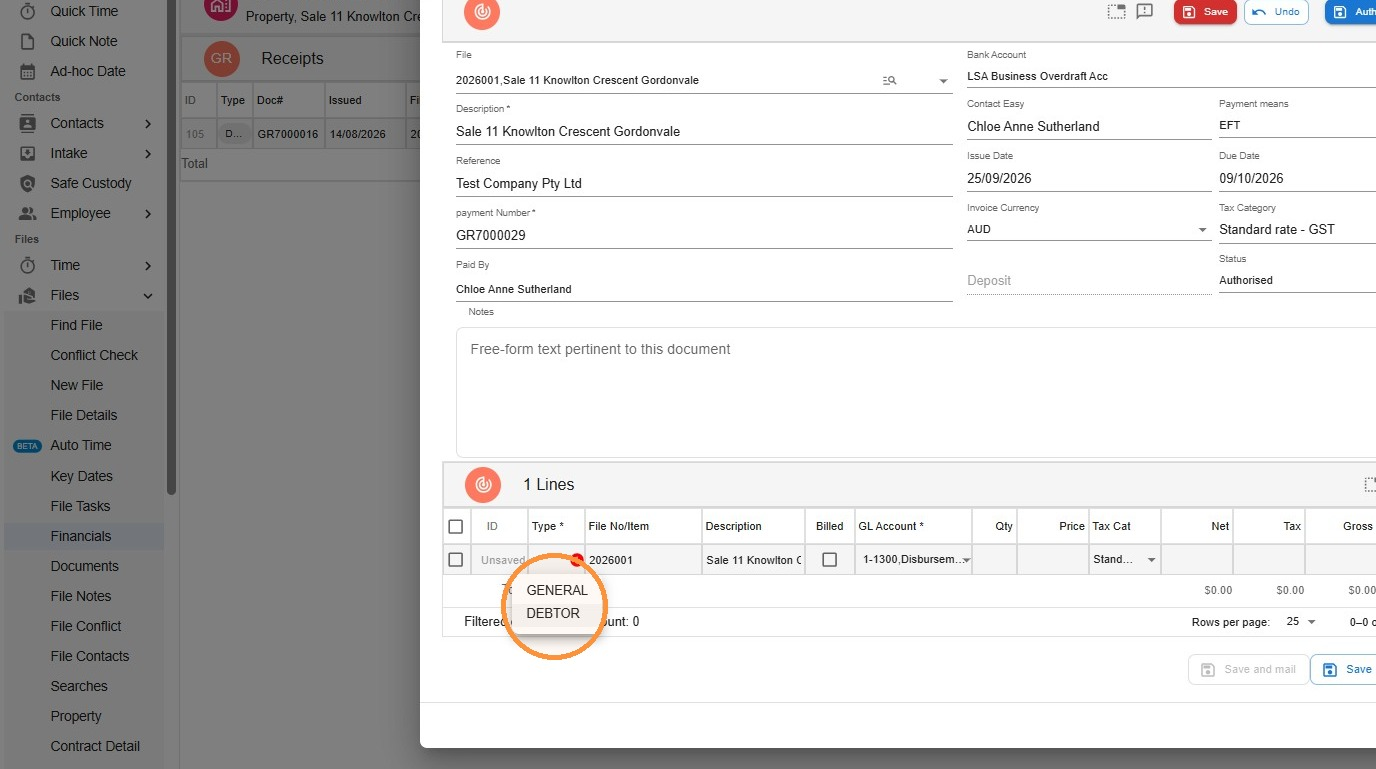
Task: Expand the Intake sidebar submenu chevron
Action: [x=148, y=154]
